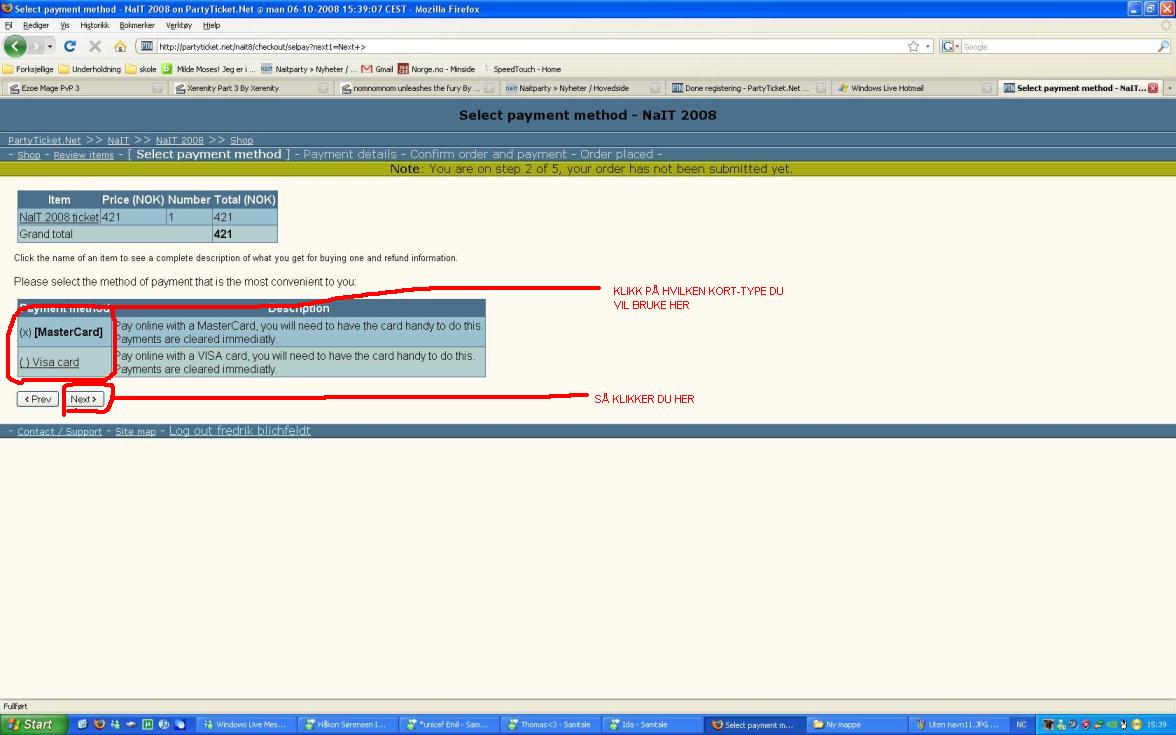Switch to Ny mappe taskbar window
1176x735 pixels.
855,724
